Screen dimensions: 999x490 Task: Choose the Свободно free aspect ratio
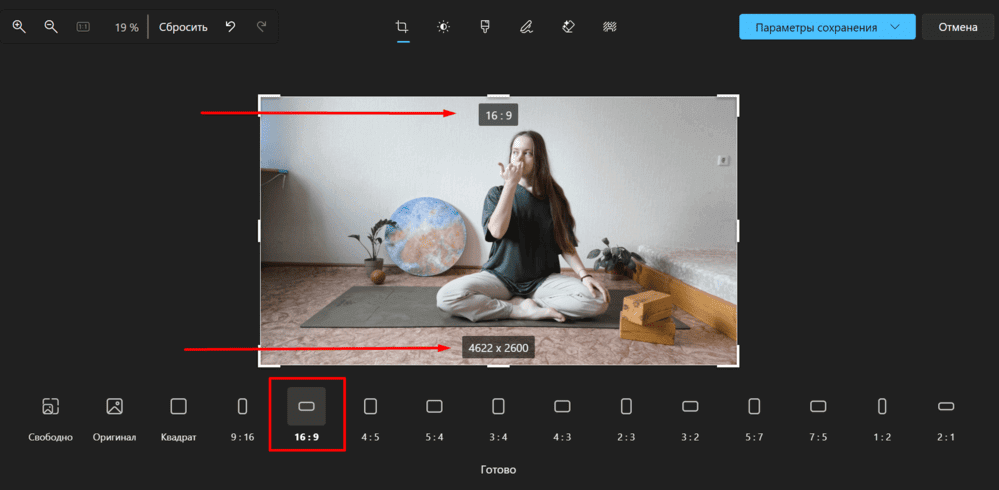50,417
